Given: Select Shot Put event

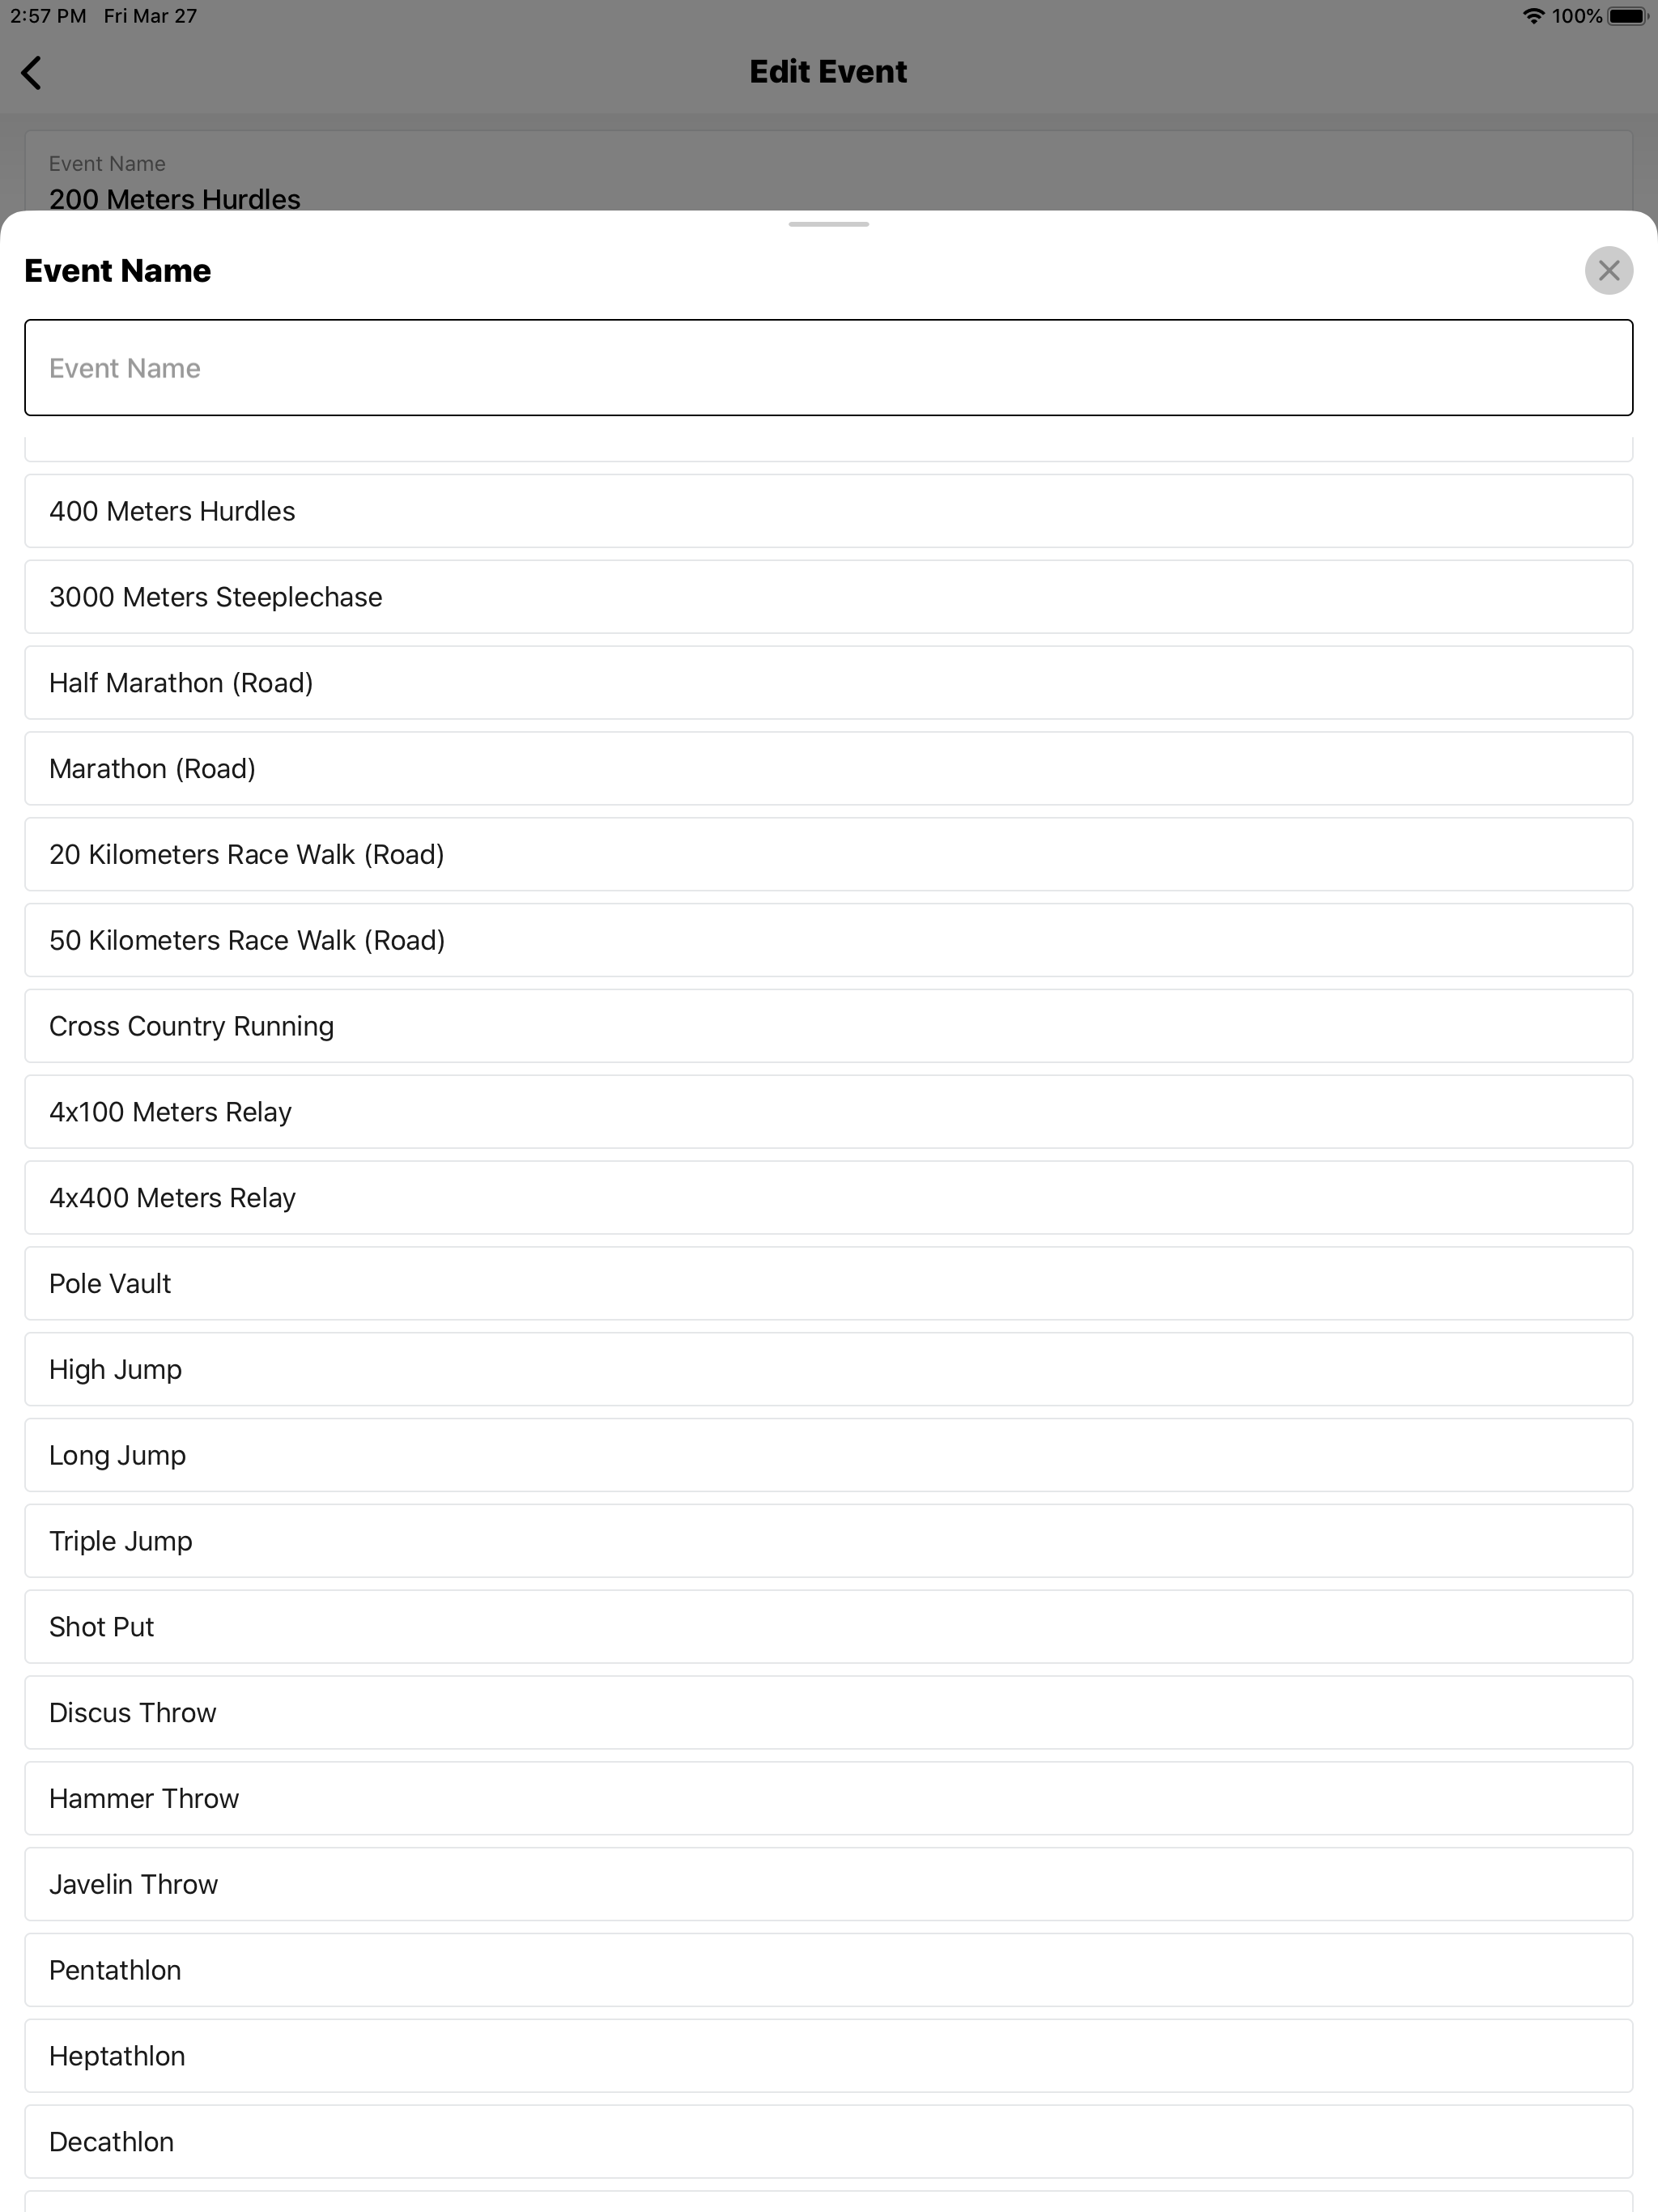Looking at the screenshot, I should [x=828, y=1627].
